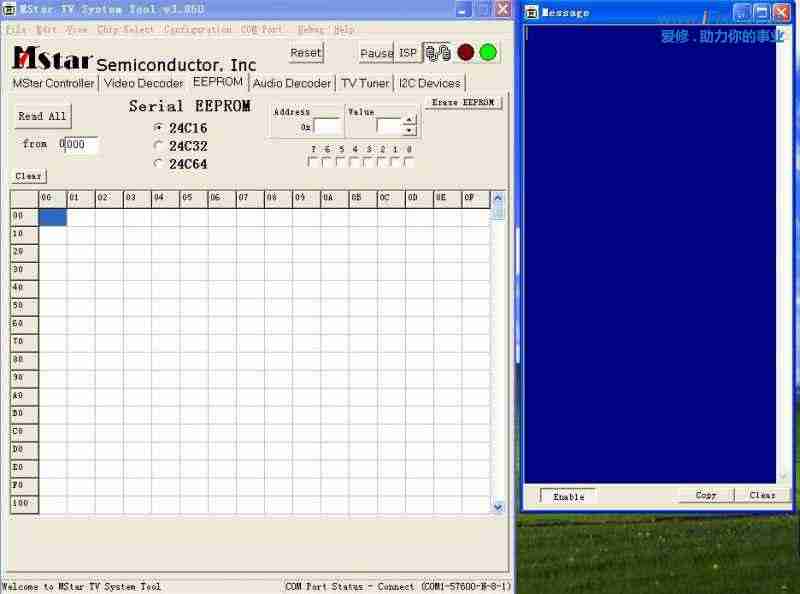The width and height of the screenshot is (800, 594).
Task: Click the connect link icon in toolbar
Action: (438, 52)
